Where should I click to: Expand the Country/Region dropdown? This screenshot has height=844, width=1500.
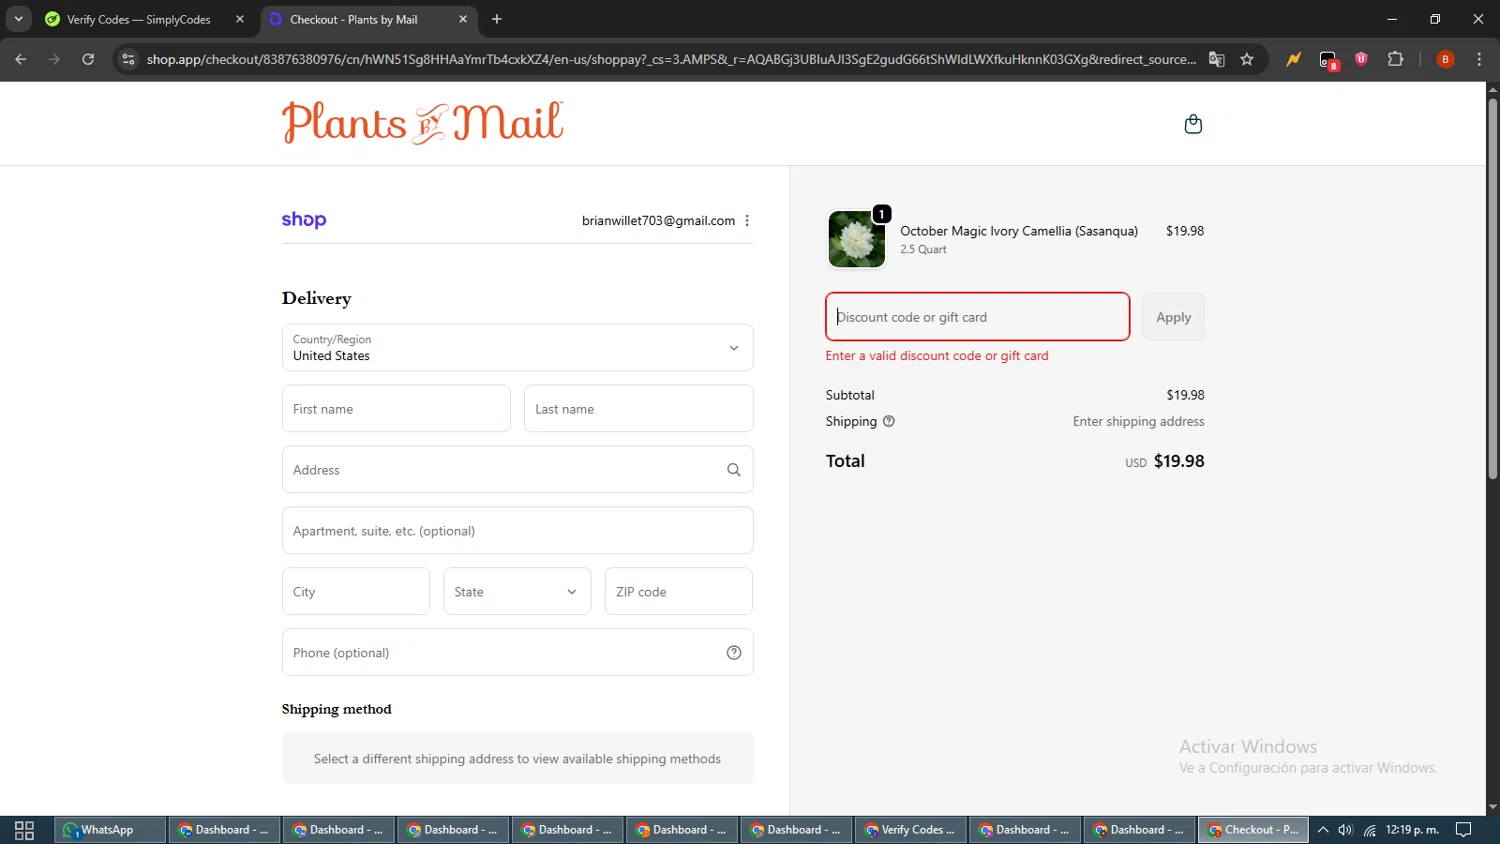tap(517, 348)
